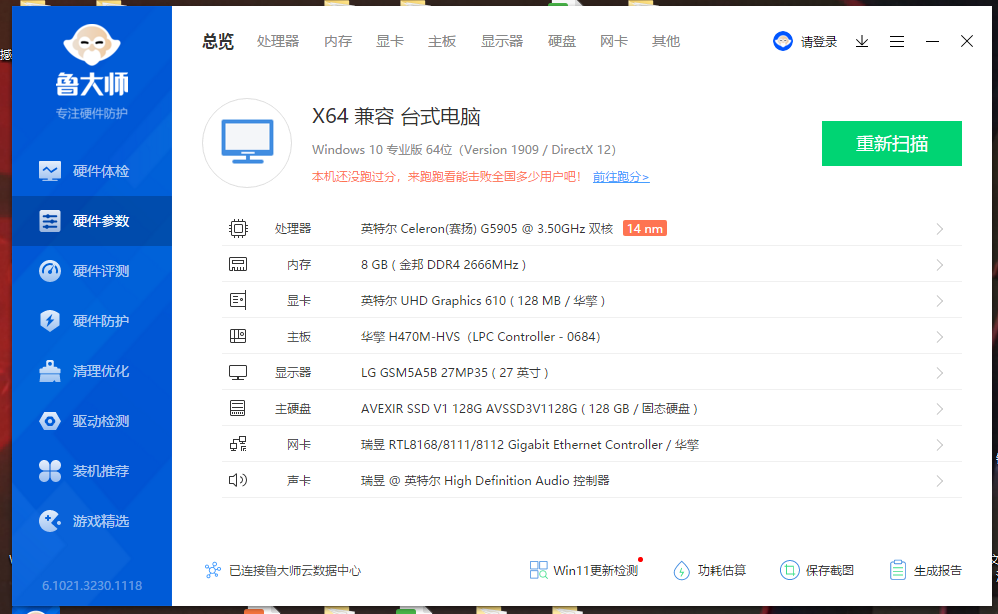Viewport: 998px width, 614px height.
Task: Open 功耗估算 power estimate
Action: tap(710, 570)
